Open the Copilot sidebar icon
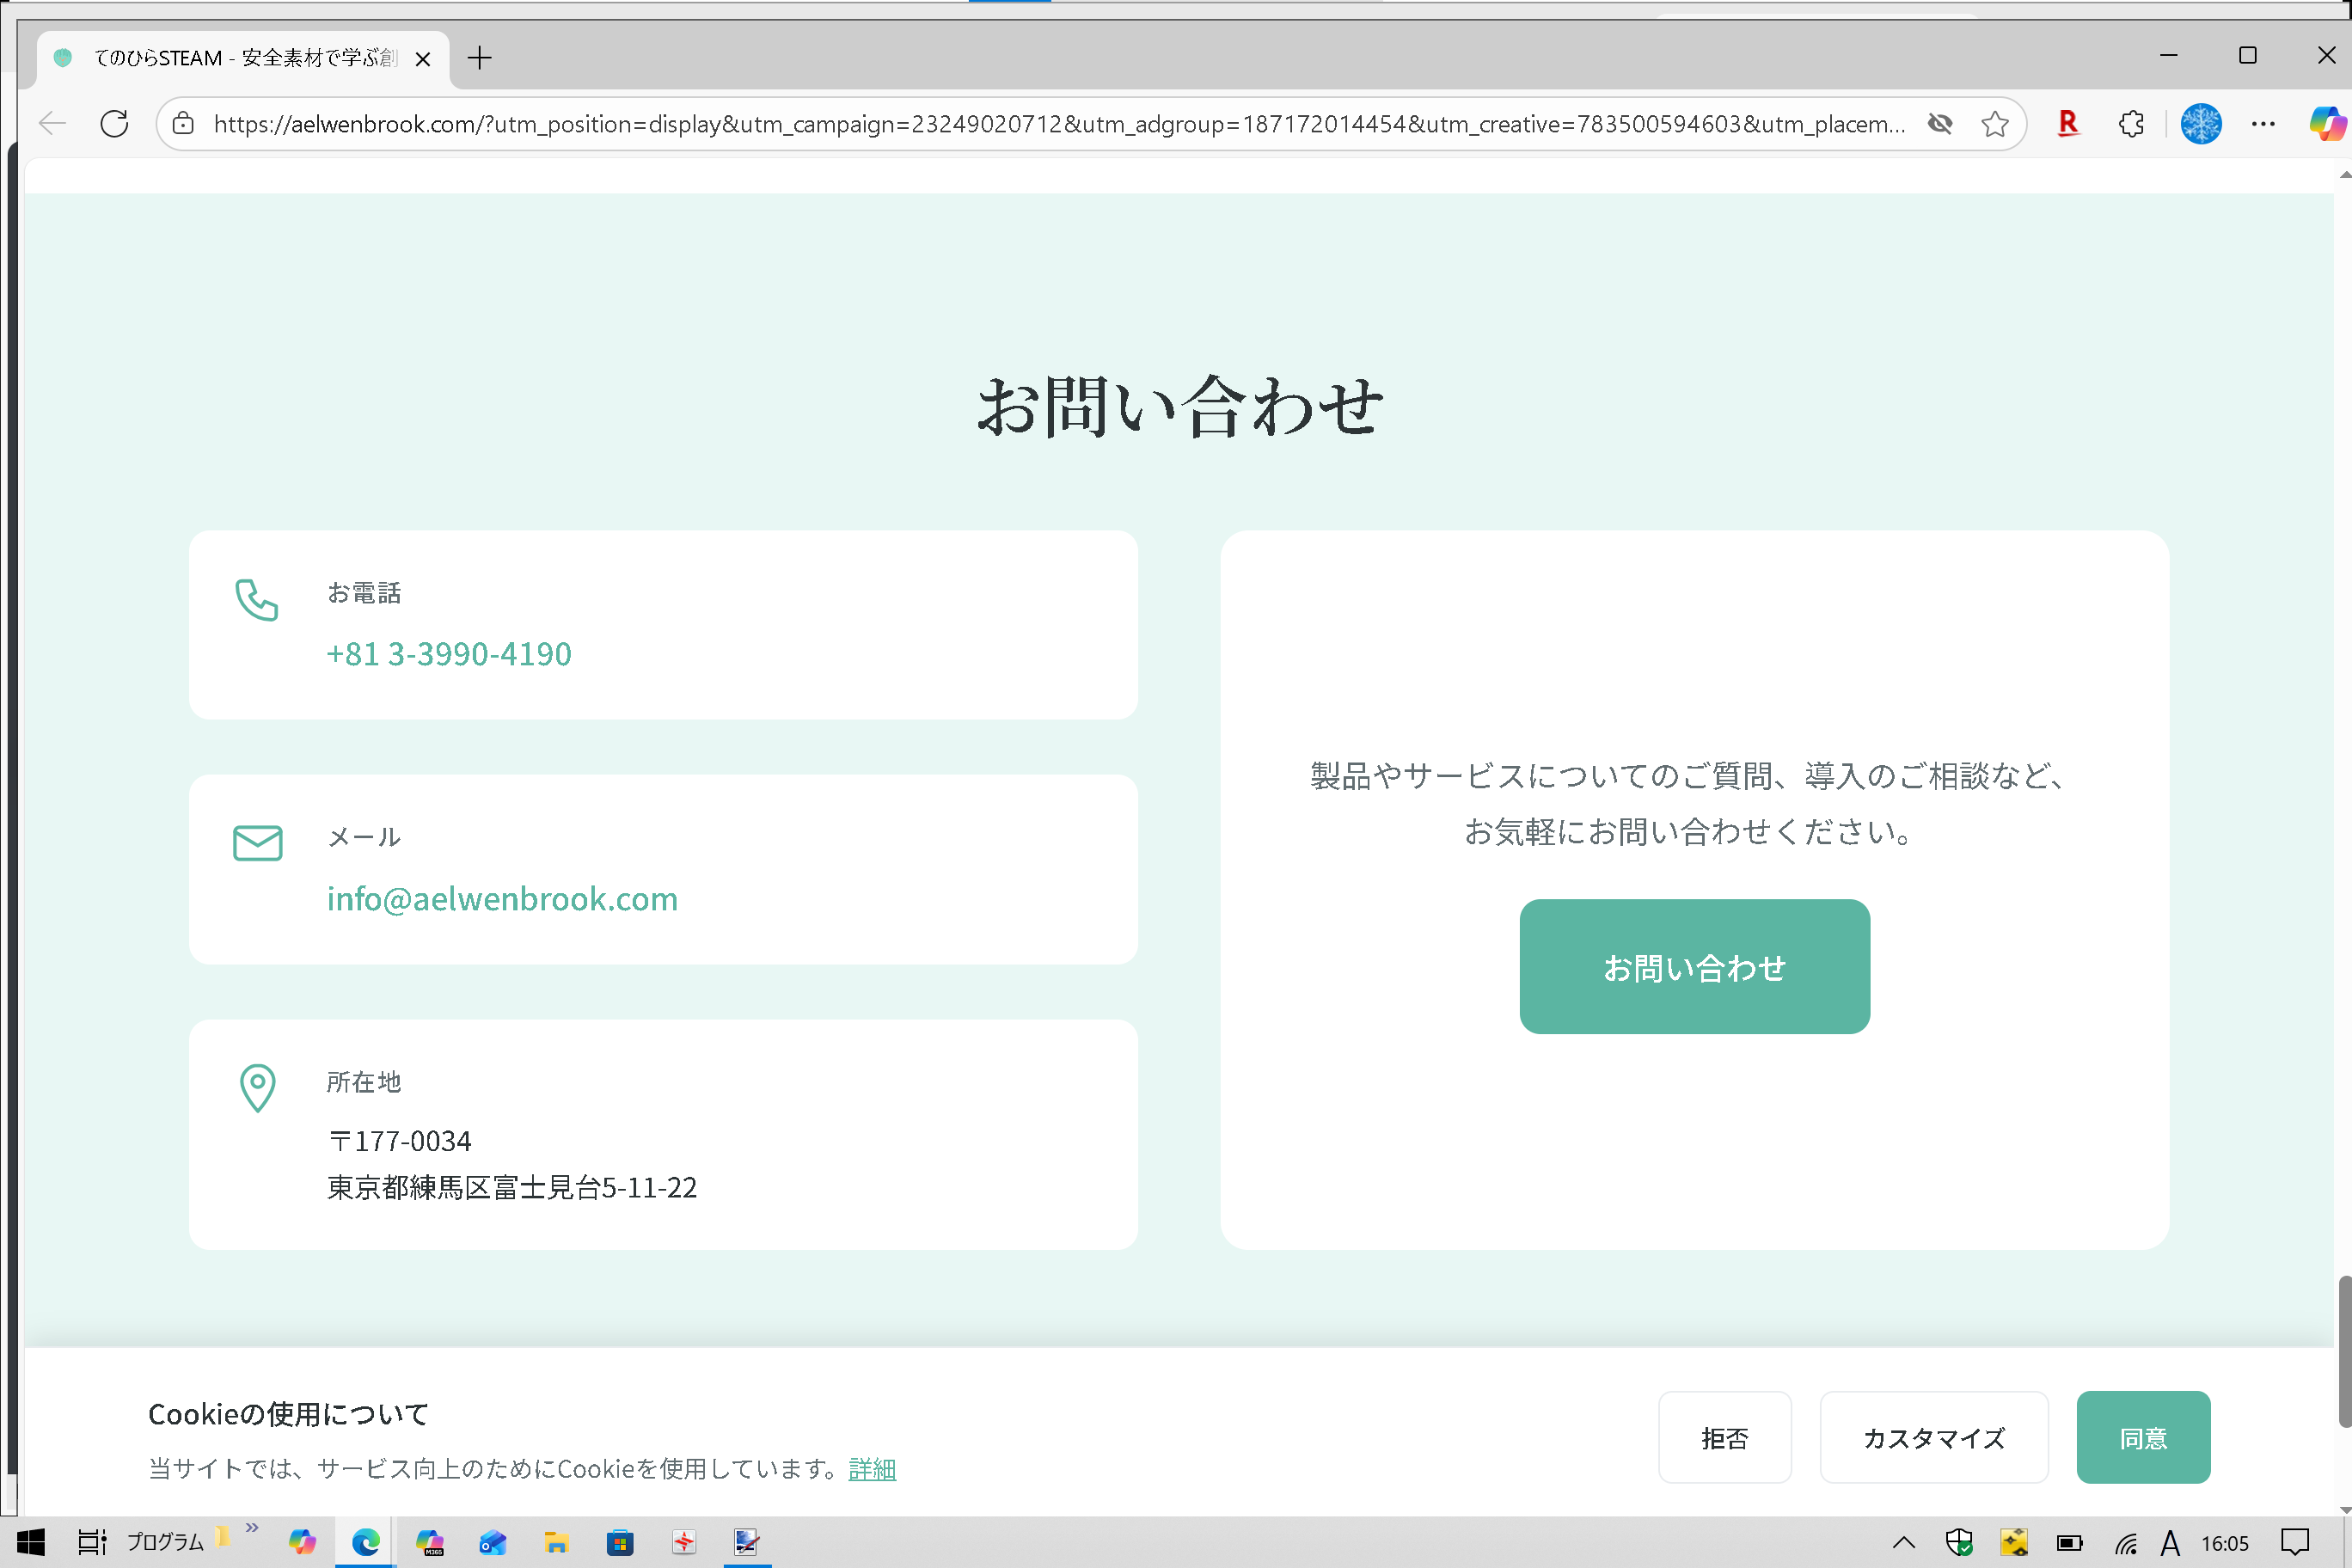 [2326, 124]
